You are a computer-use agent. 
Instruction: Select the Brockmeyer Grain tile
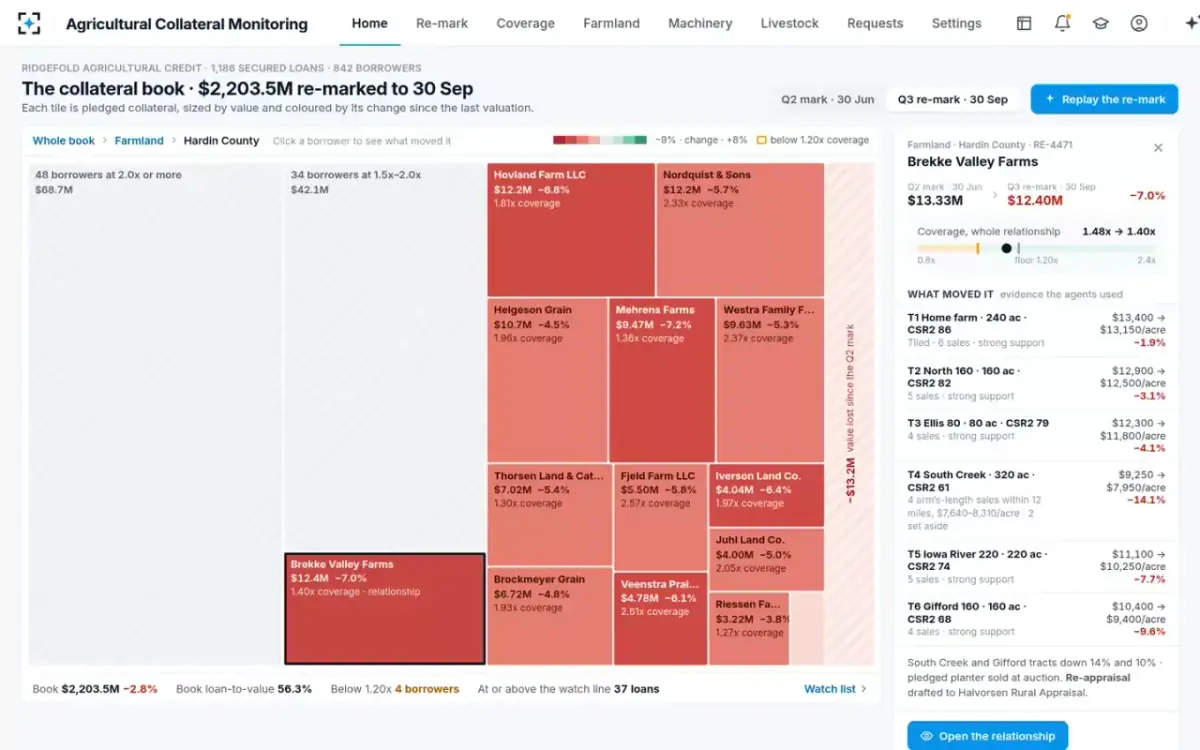[550, 616]
